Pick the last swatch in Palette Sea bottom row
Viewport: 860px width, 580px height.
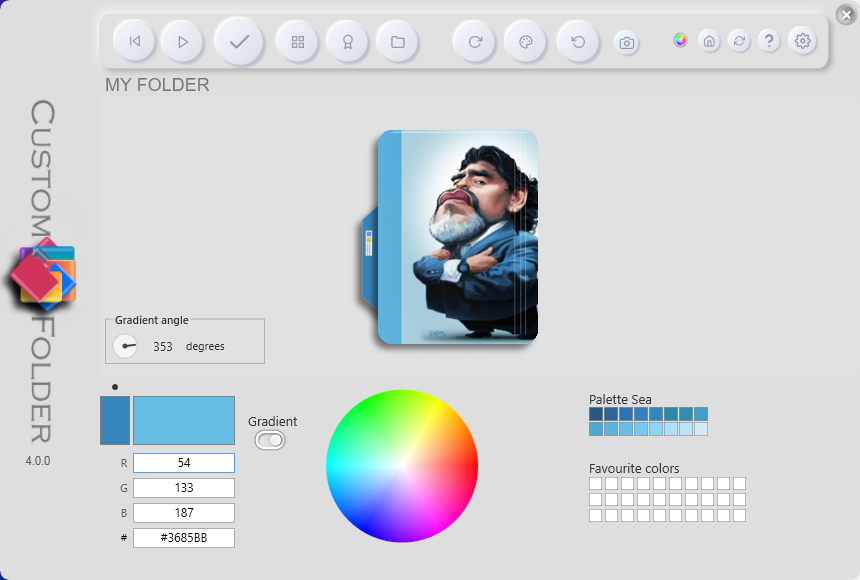701,429
